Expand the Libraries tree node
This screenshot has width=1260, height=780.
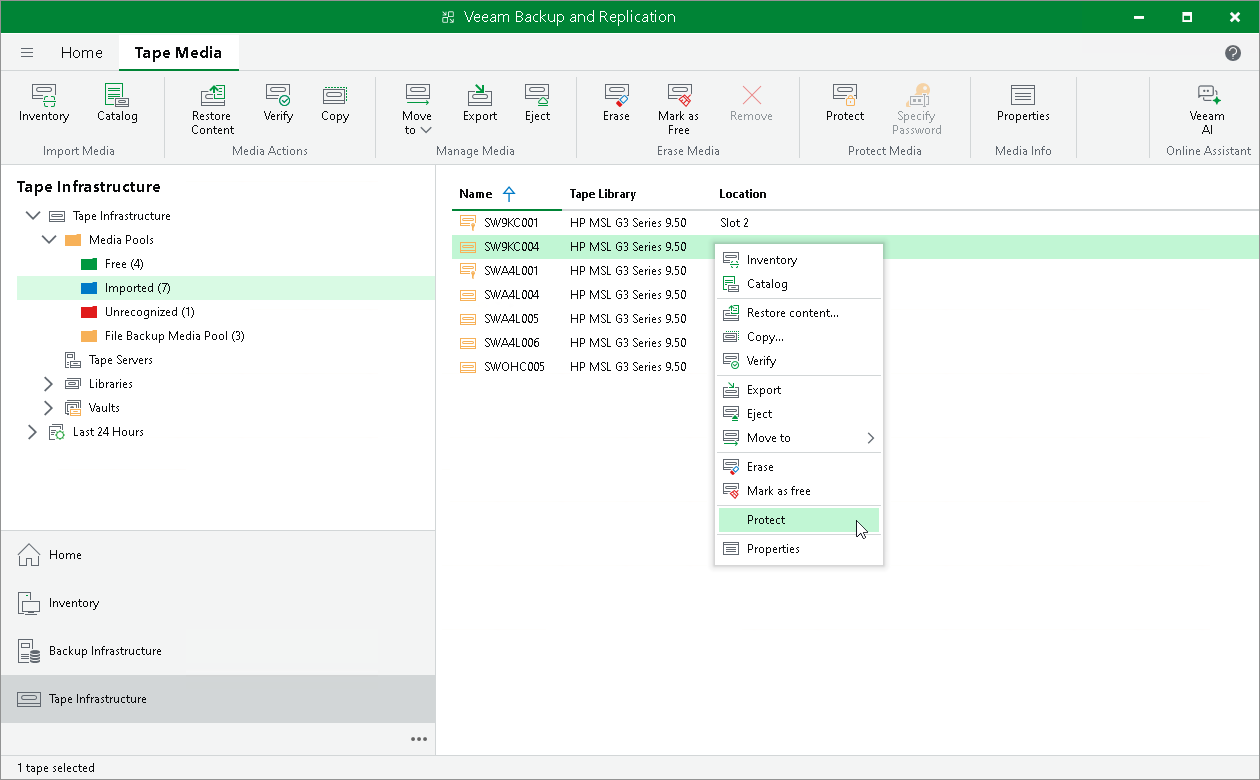[x=48, y=384]
